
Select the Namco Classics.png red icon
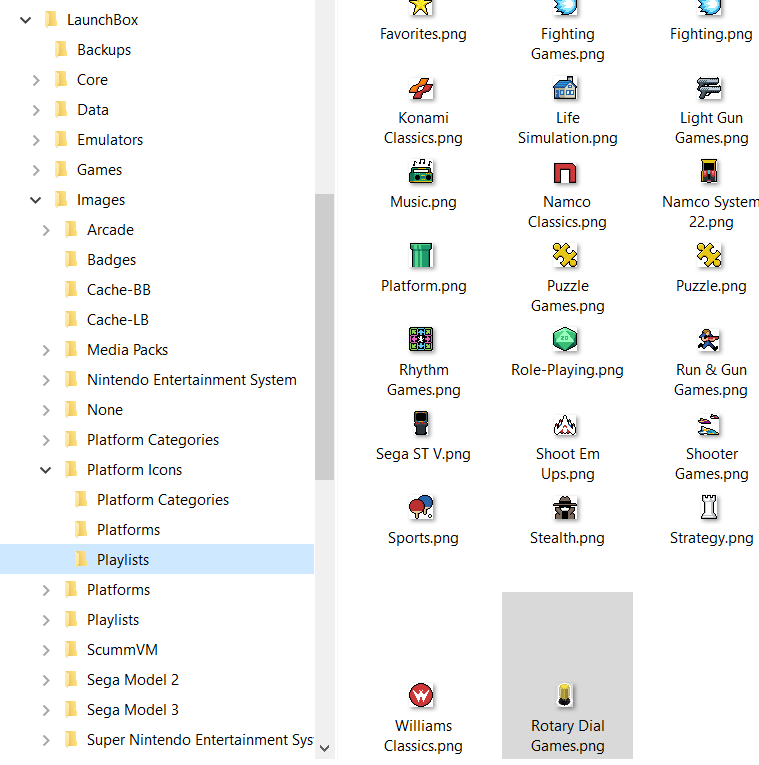[565, 173]
